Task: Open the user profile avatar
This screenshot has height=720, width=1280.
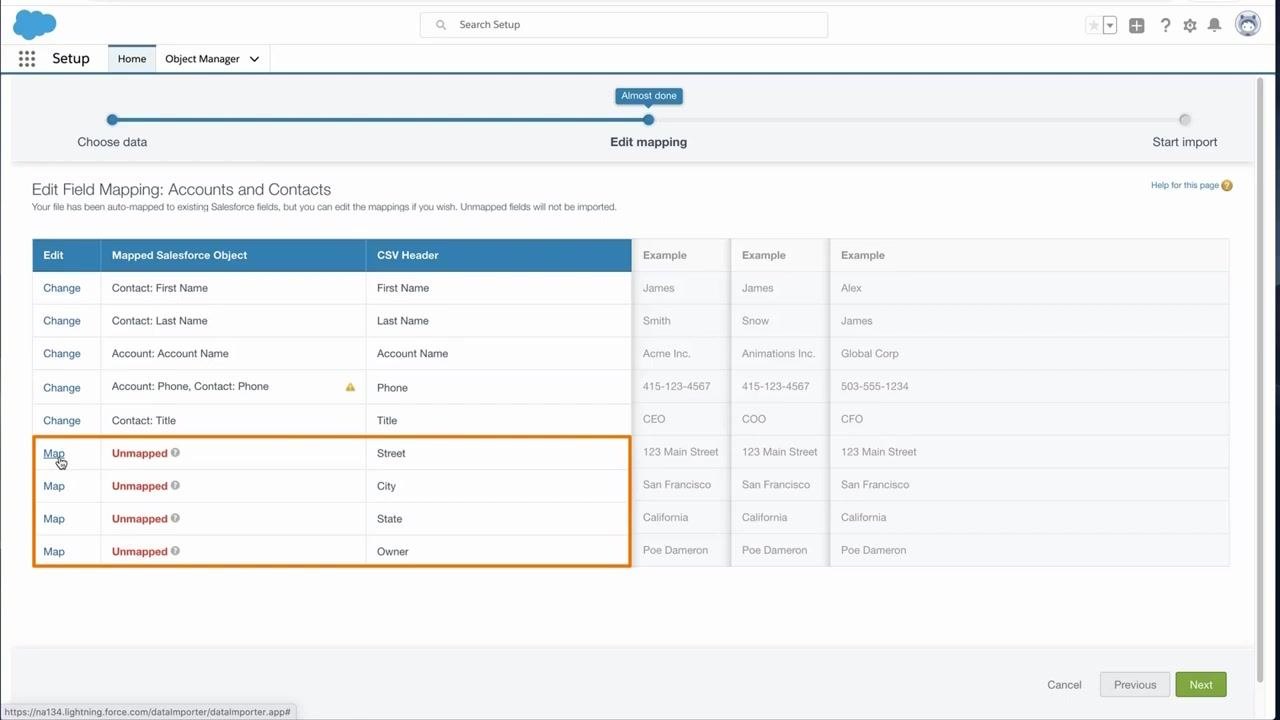Action: pyautogui.click(x=1248, y=24)
